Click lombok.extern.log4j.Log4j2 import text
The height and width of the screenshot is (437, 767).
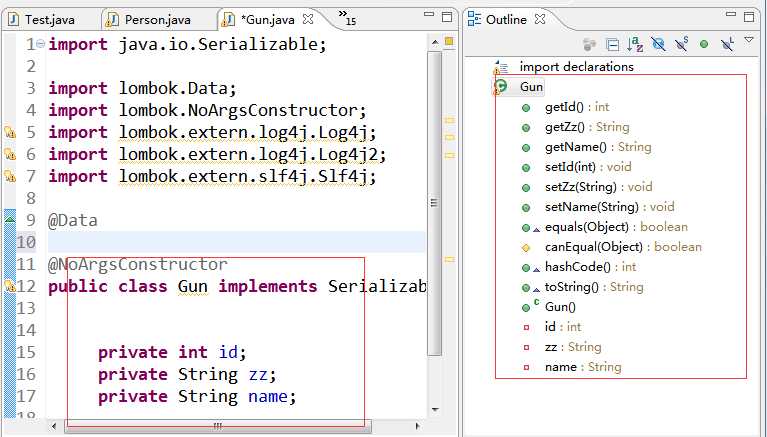(252, 155)
